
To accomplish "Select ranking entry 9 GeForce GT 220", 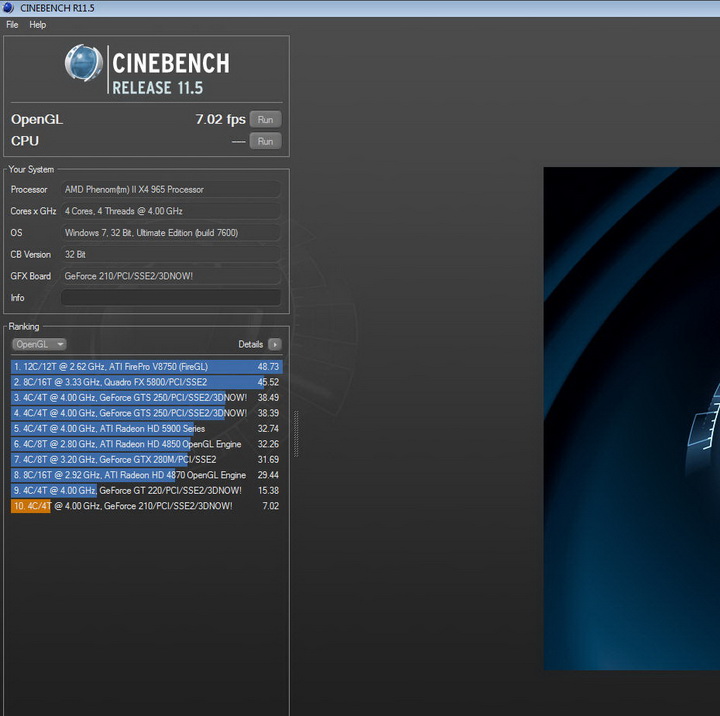I will pos(146,490).
